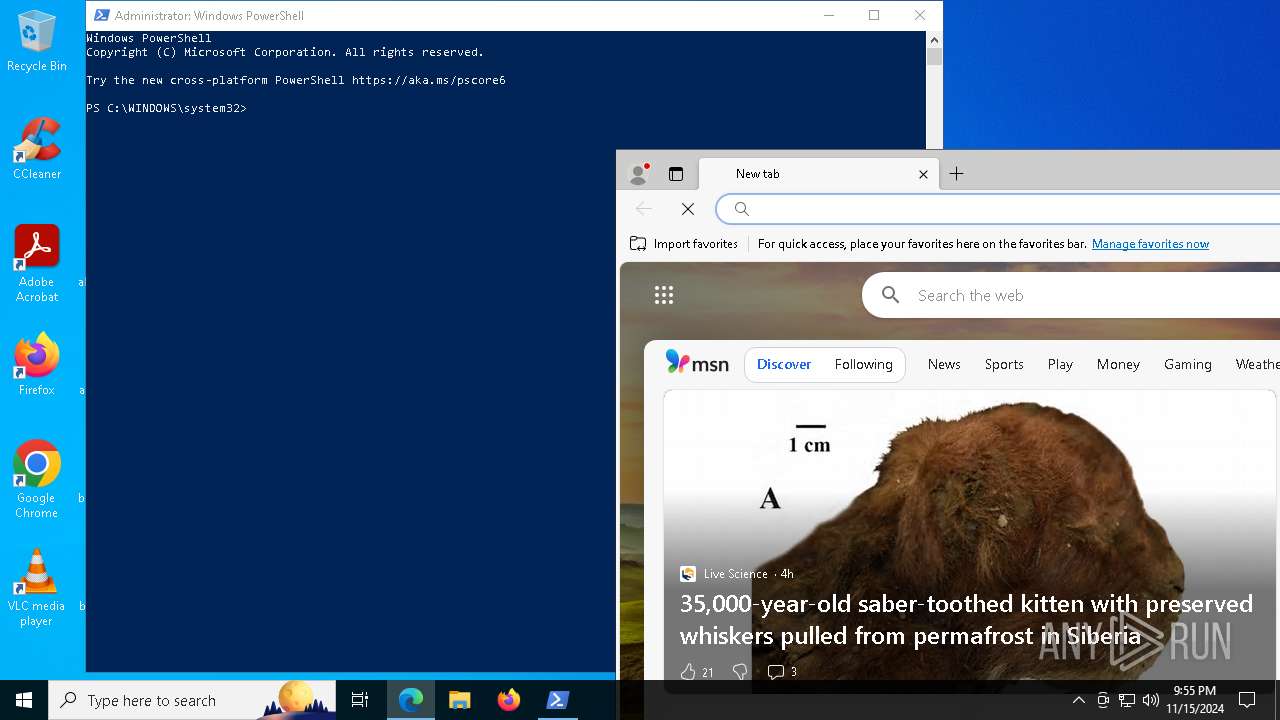Click the msn logo
Screen dimensions: 1280x720
(x=697, y=363)
